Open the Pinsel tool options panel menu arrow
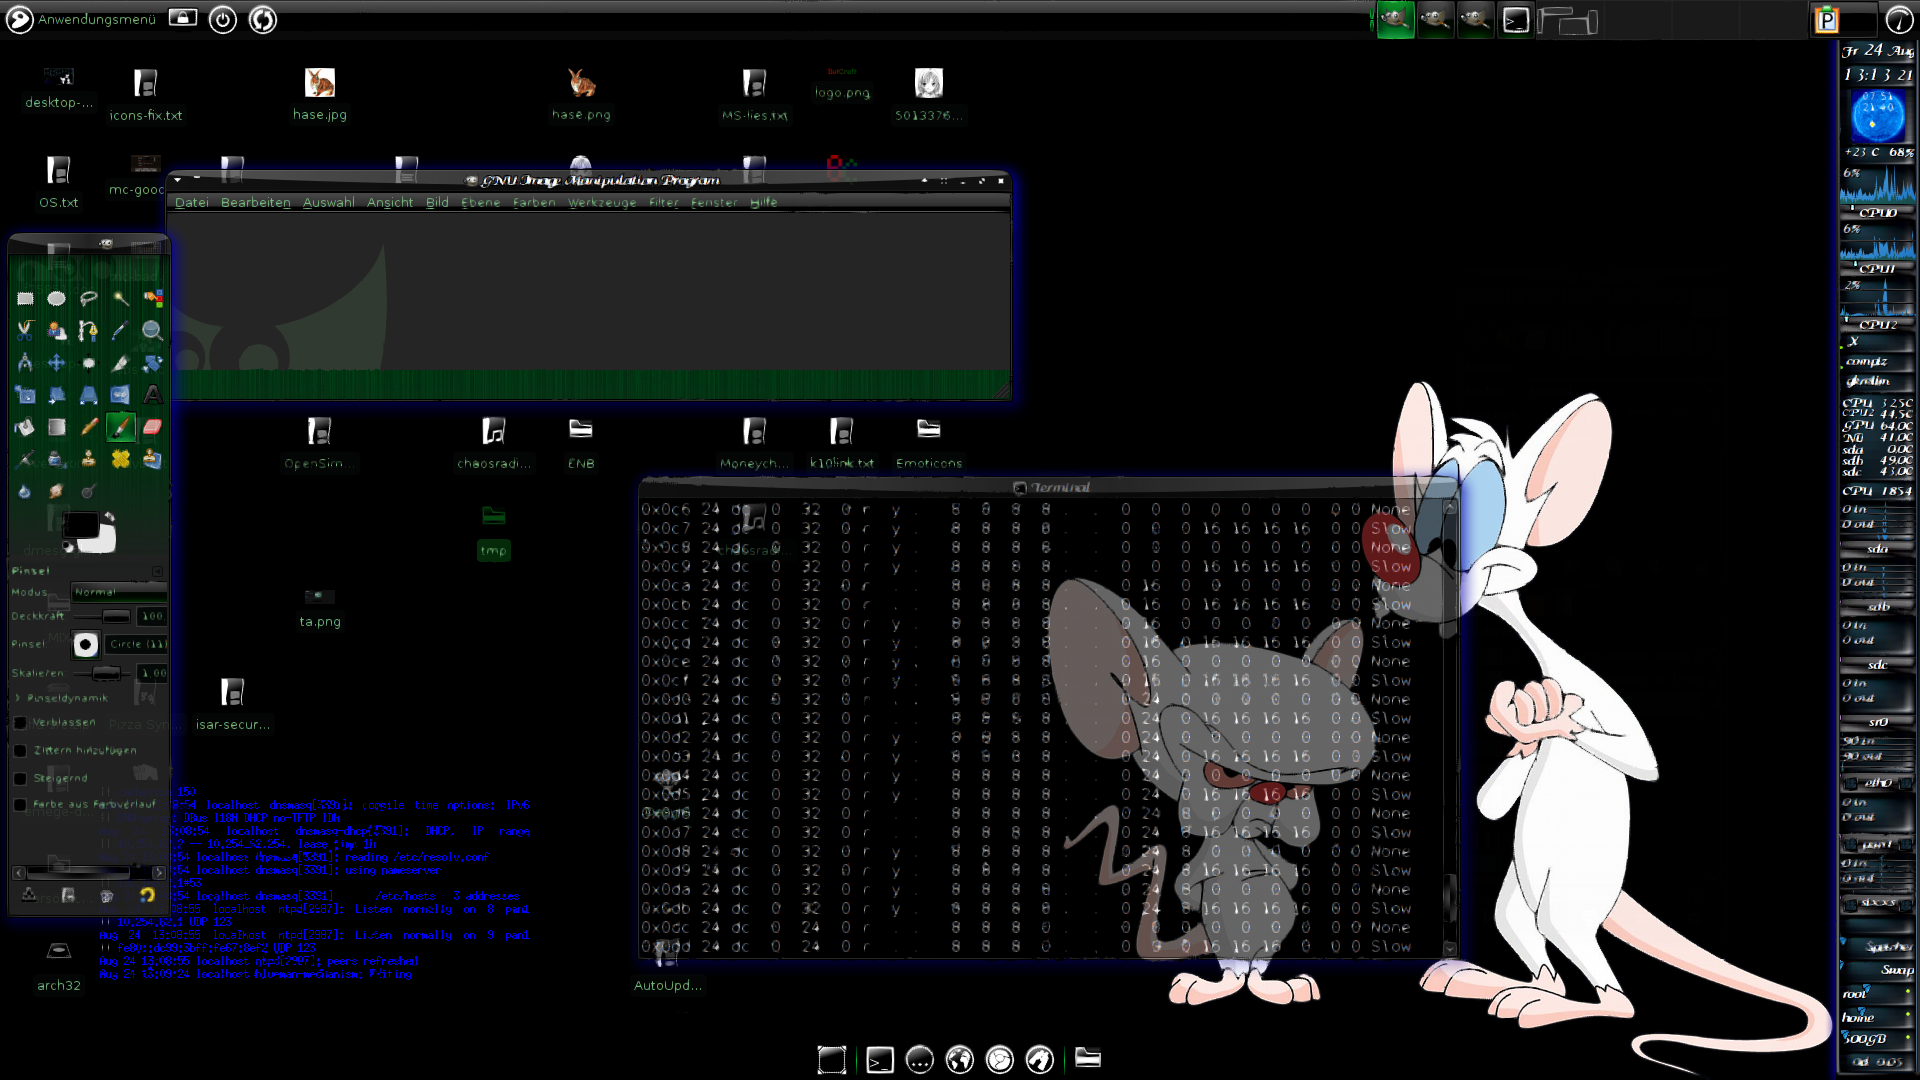The width and height of the screenshot is (1920, 1080). (x=157, y=571)
